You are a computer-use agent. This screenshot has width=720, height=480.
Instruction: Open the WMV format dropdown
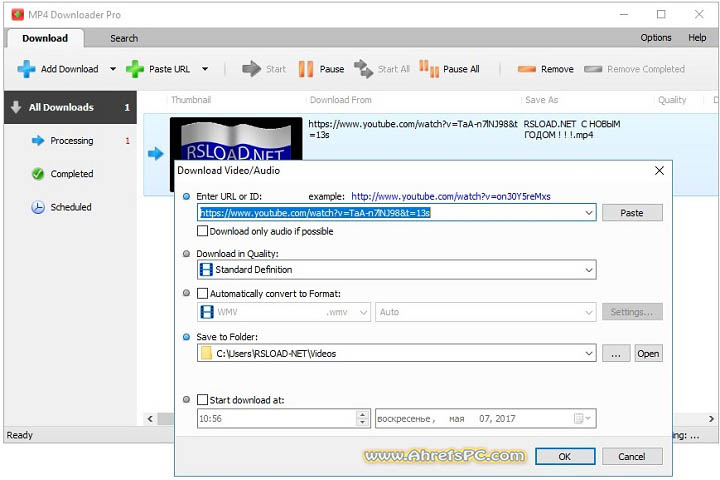pyautogui.click(x=363, y=312)
